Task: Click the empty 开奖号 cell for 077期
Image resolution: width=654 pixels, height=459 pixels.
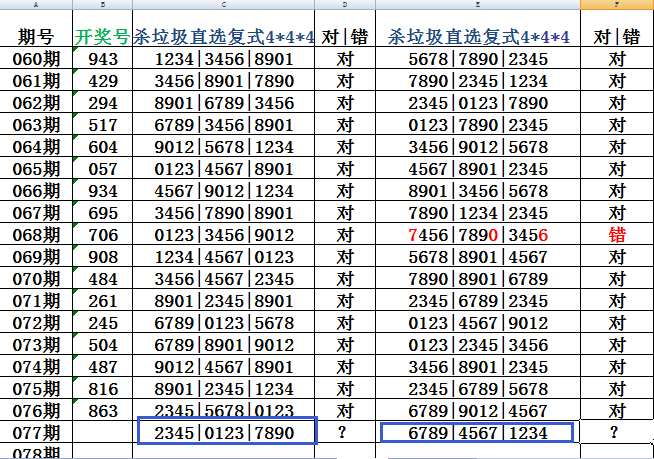Action: [102, 431]
